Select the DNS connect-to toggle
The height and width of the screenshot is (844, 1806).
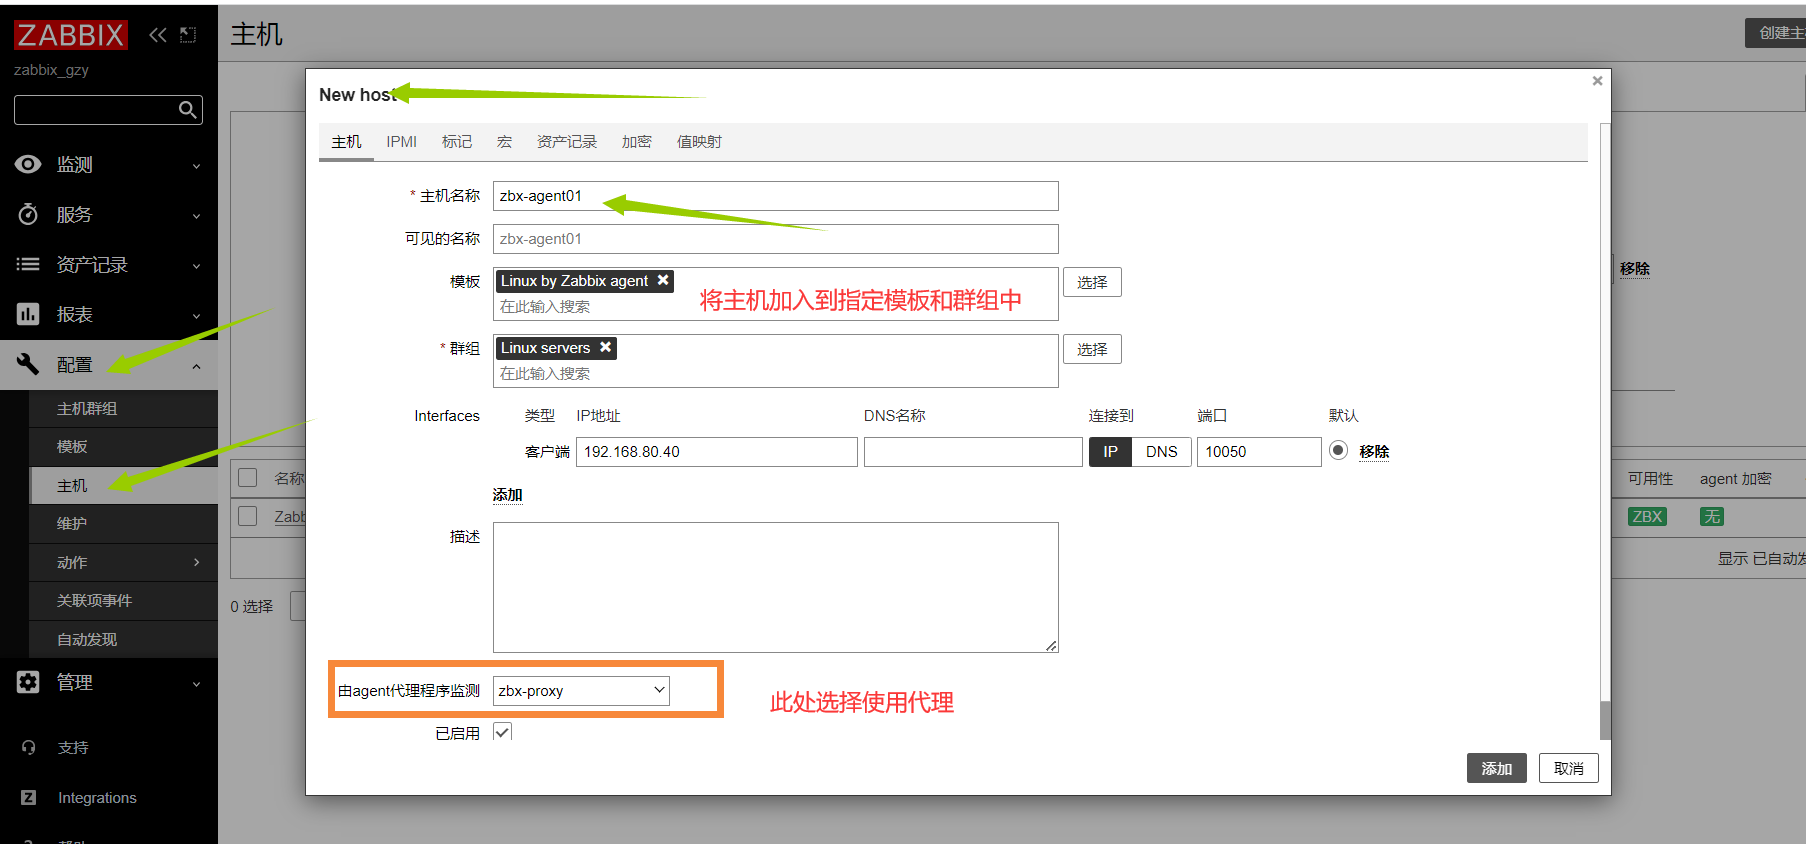(x=1161, y=452)
